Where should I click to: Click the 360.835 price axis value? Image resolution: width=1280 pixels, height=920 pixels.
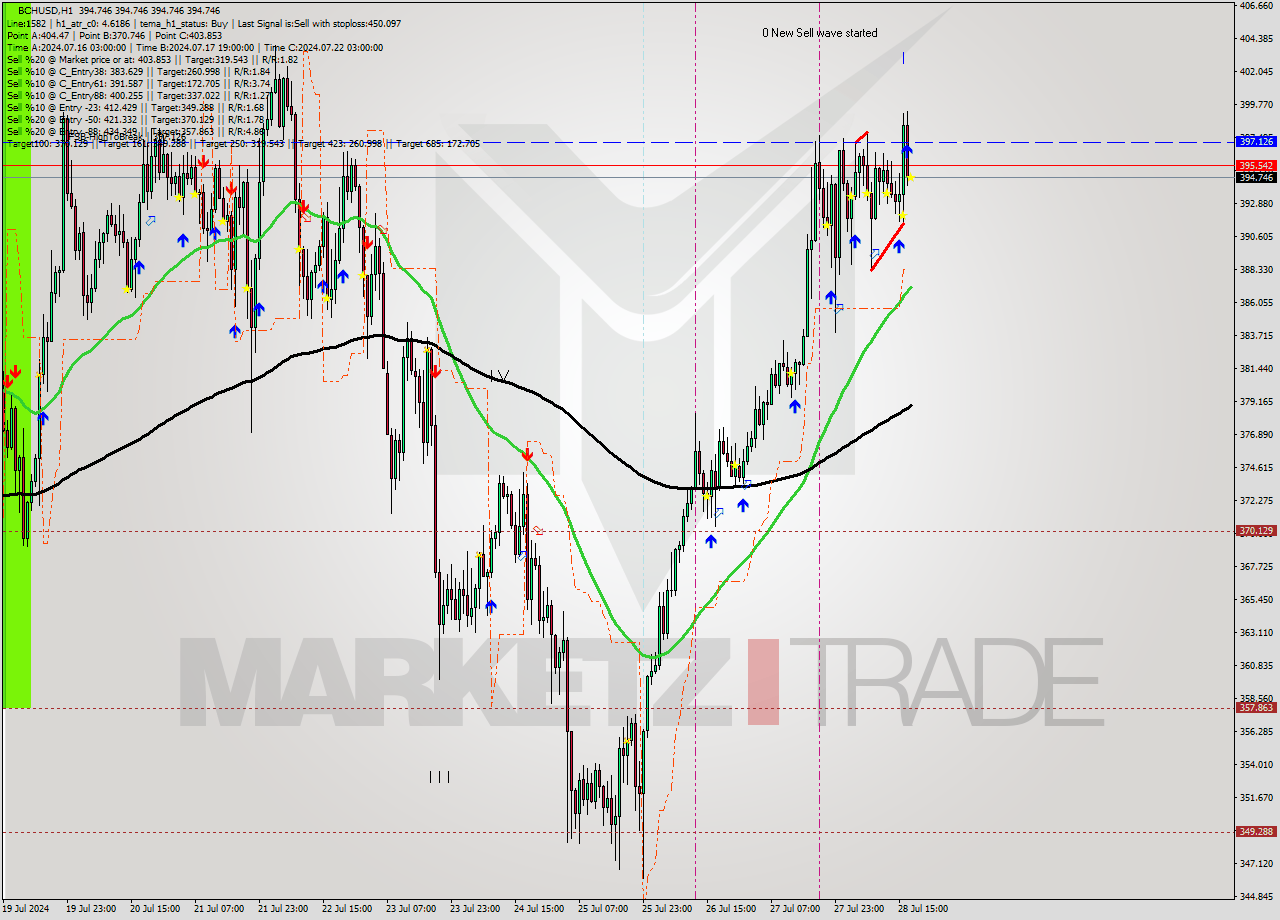[x=1255, y=665]
